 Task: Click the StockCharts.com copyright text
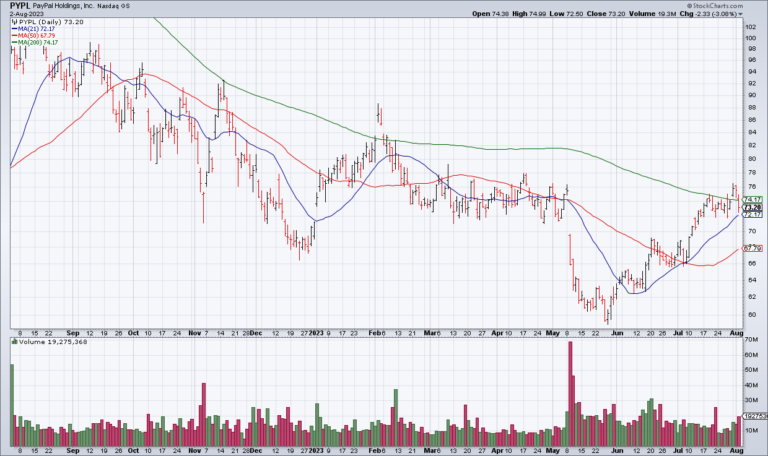(x=715, y=6)
